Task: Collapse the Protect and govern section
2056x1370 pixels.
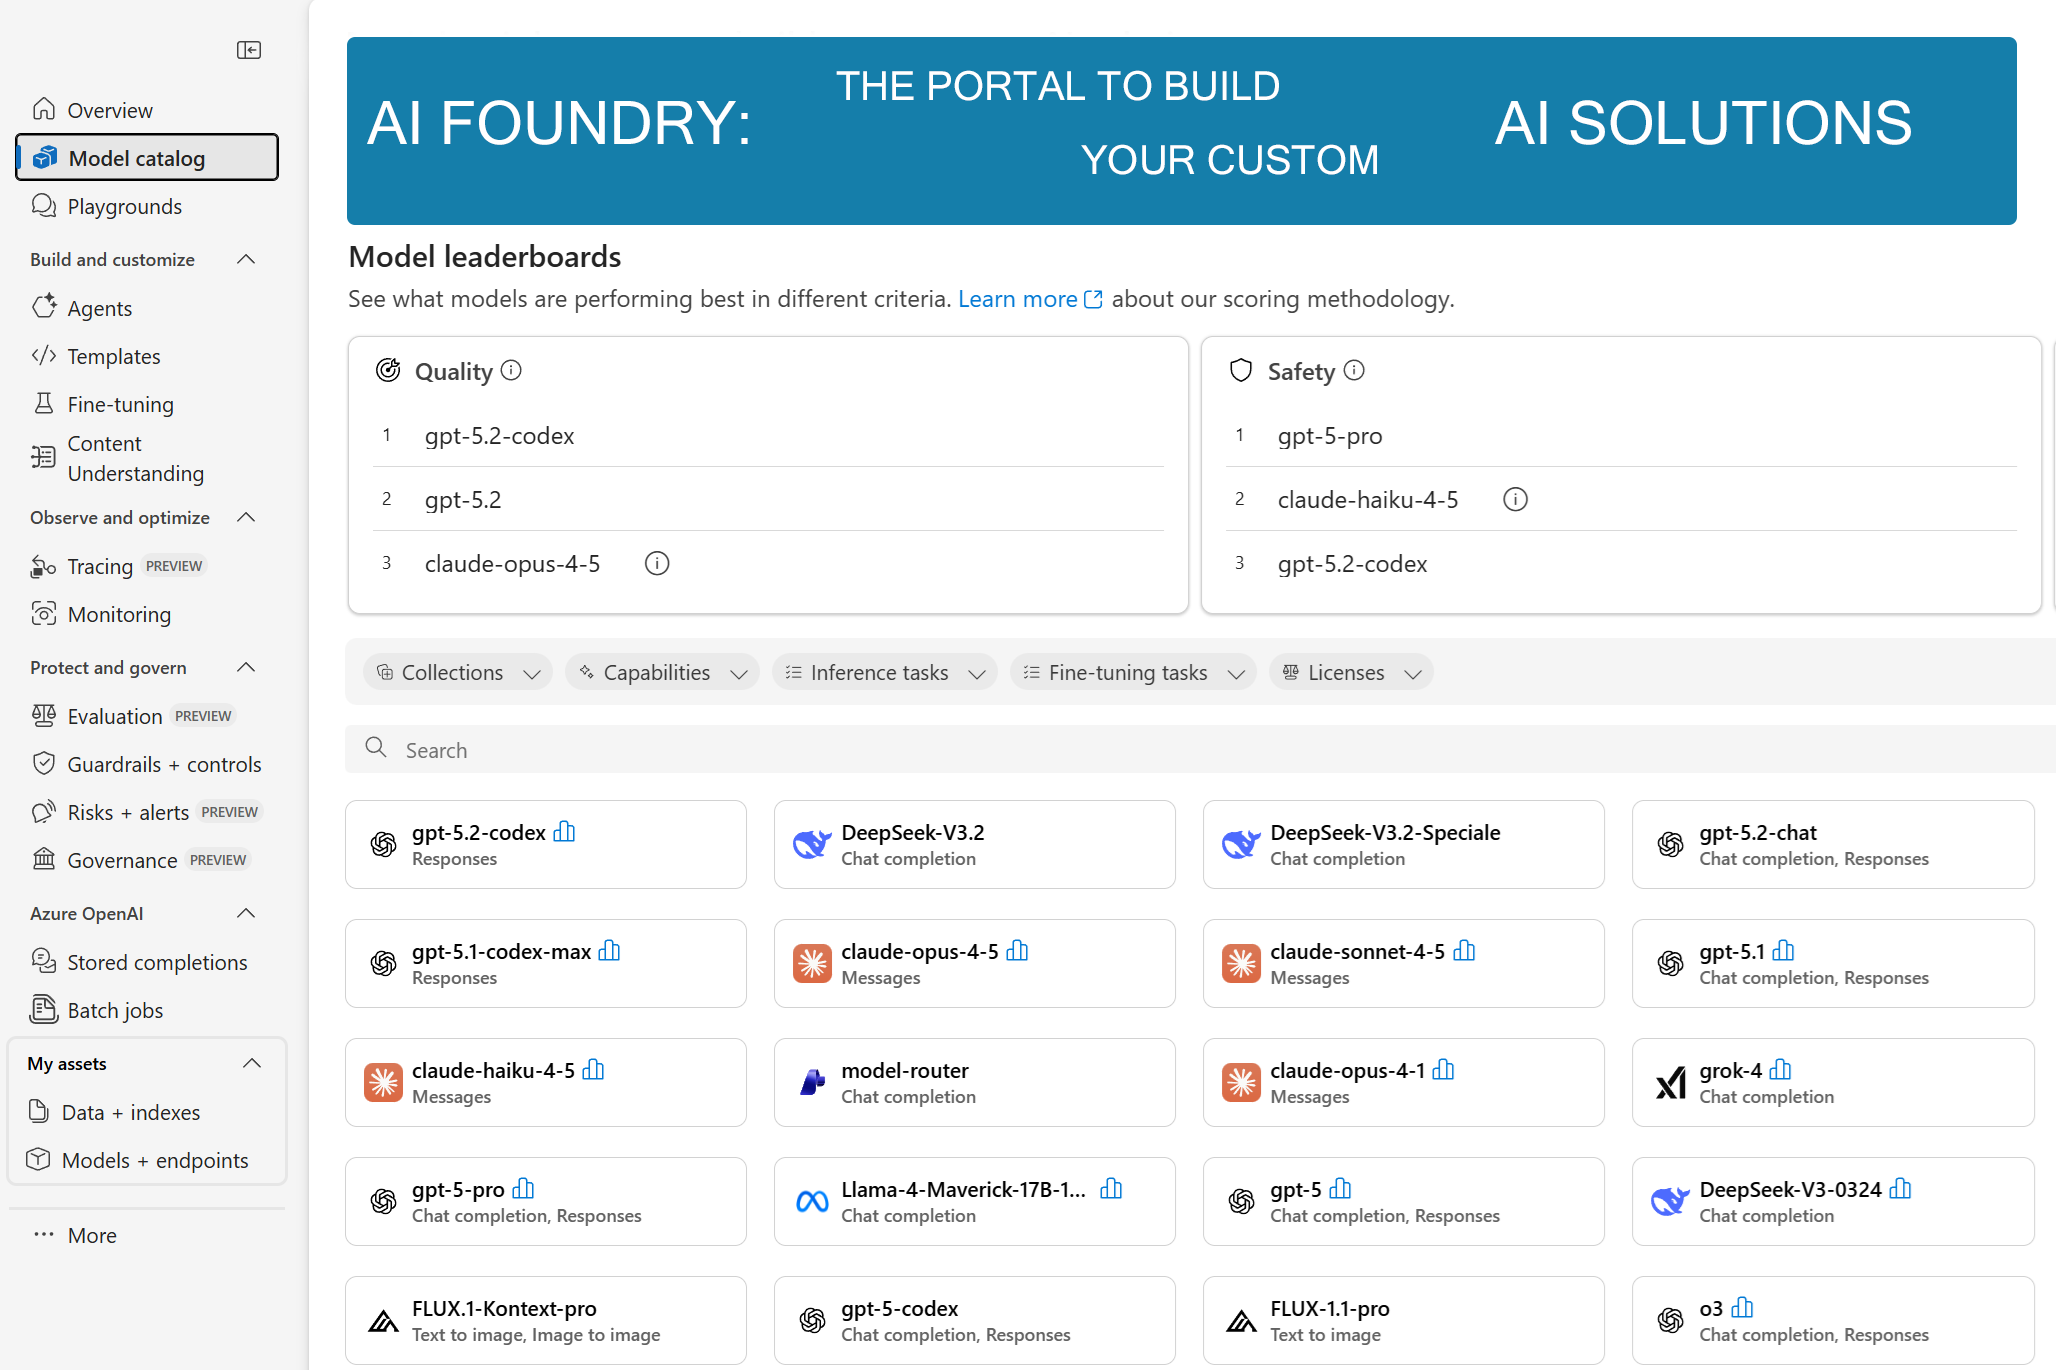Action: [x=246, y=668]
